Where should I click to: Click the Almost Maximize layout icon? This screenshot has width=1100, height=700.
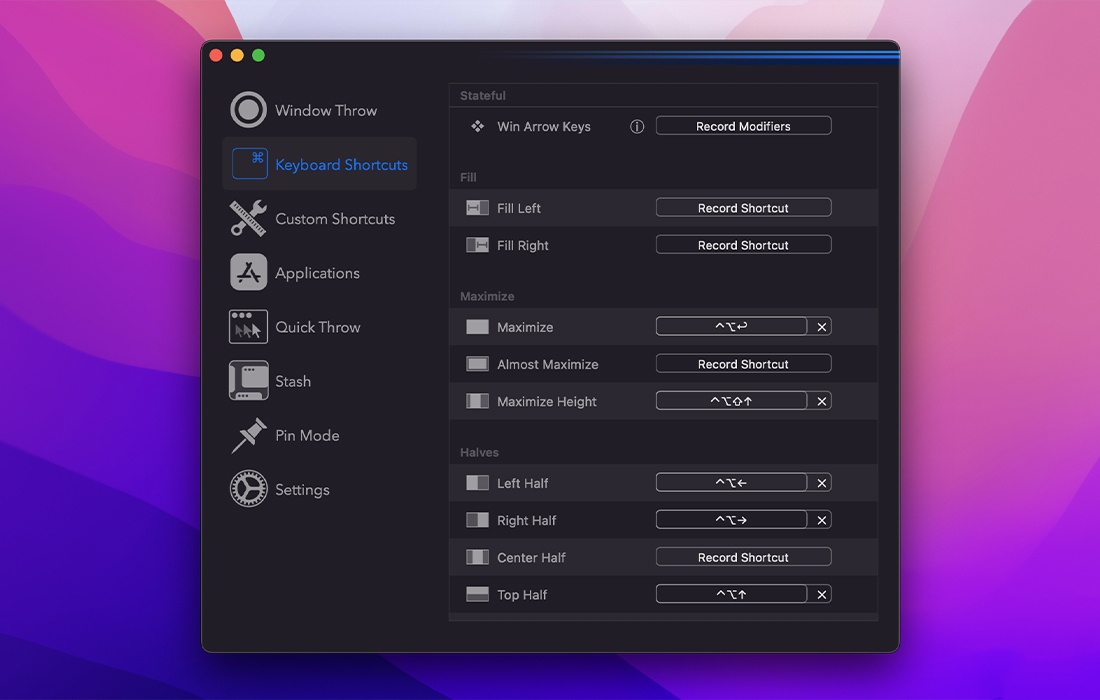point(477,364)
